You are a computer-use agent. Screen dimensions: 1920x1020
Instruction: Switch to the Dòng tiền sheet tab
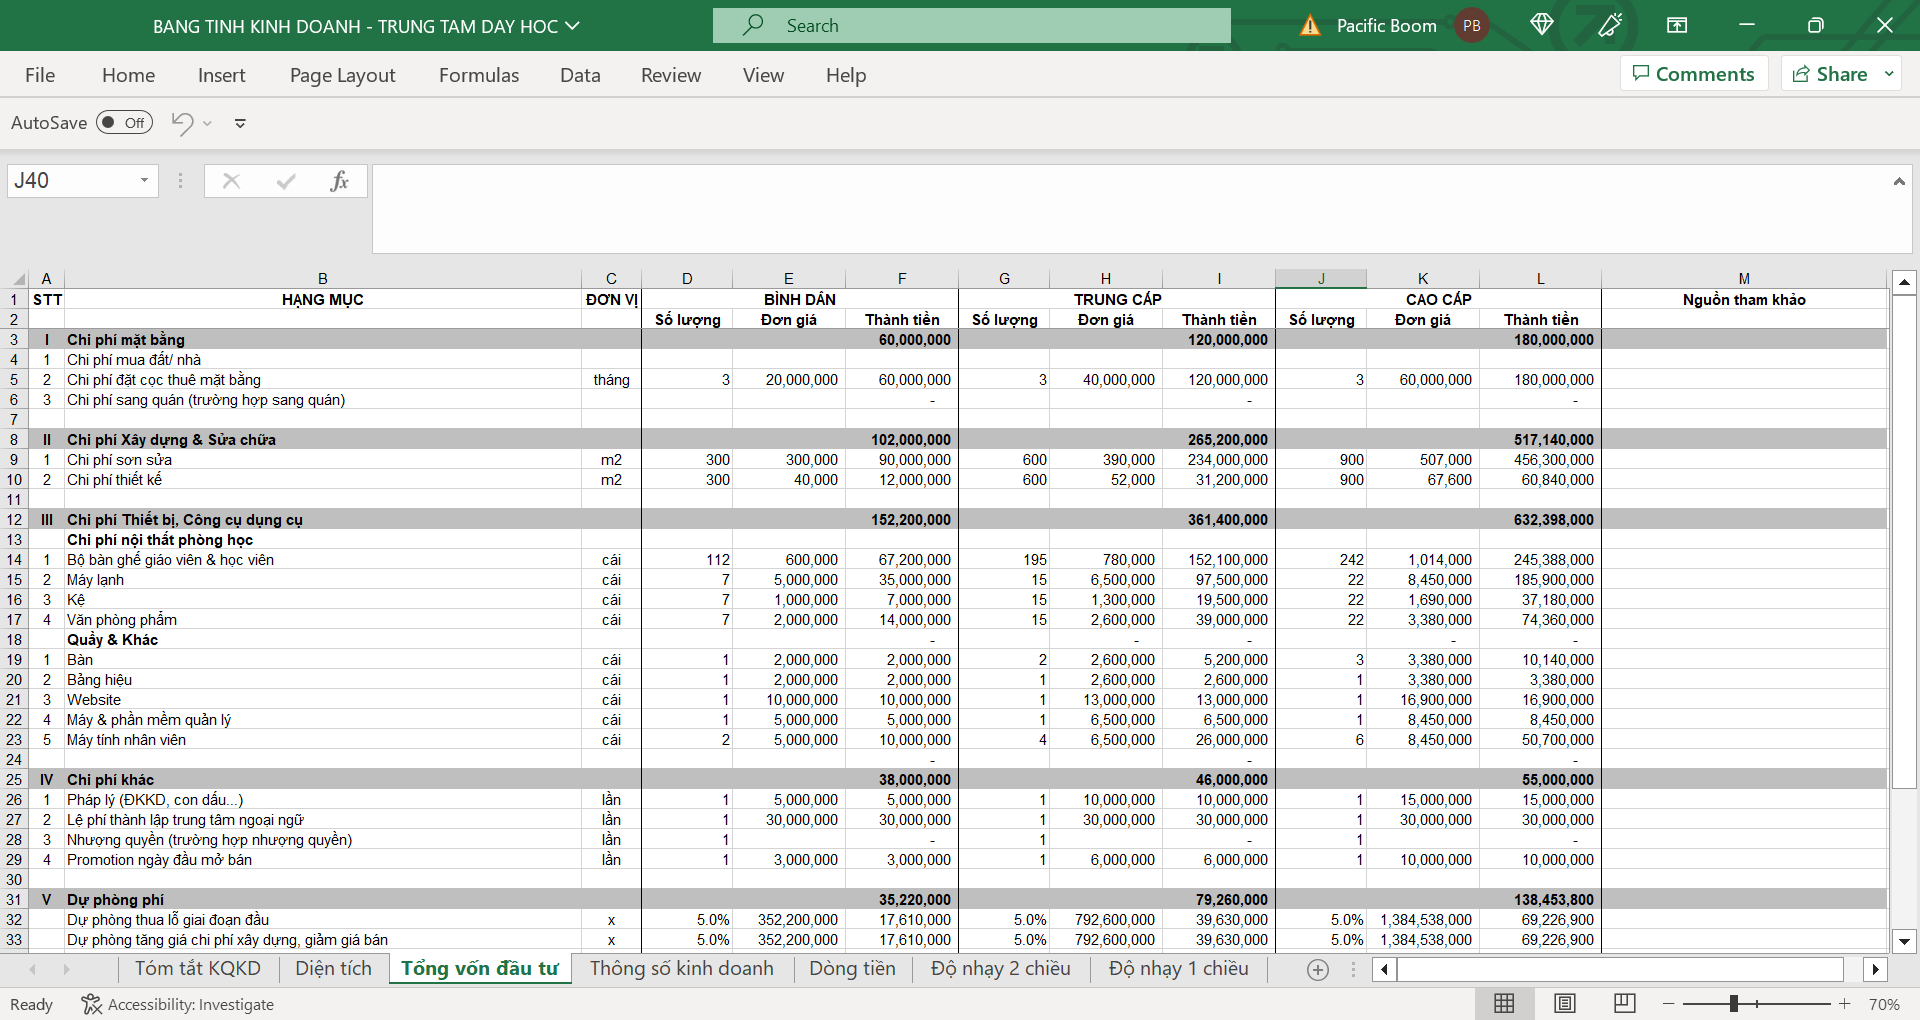[852, 968]
